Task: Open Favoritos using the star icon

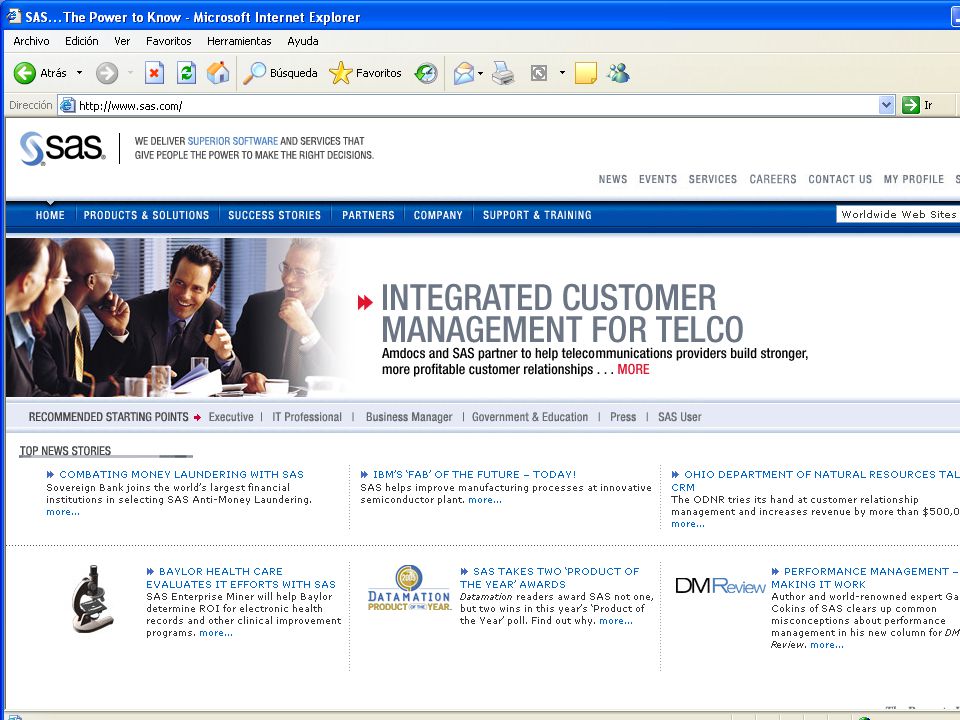Action: [x=340, y=73]
